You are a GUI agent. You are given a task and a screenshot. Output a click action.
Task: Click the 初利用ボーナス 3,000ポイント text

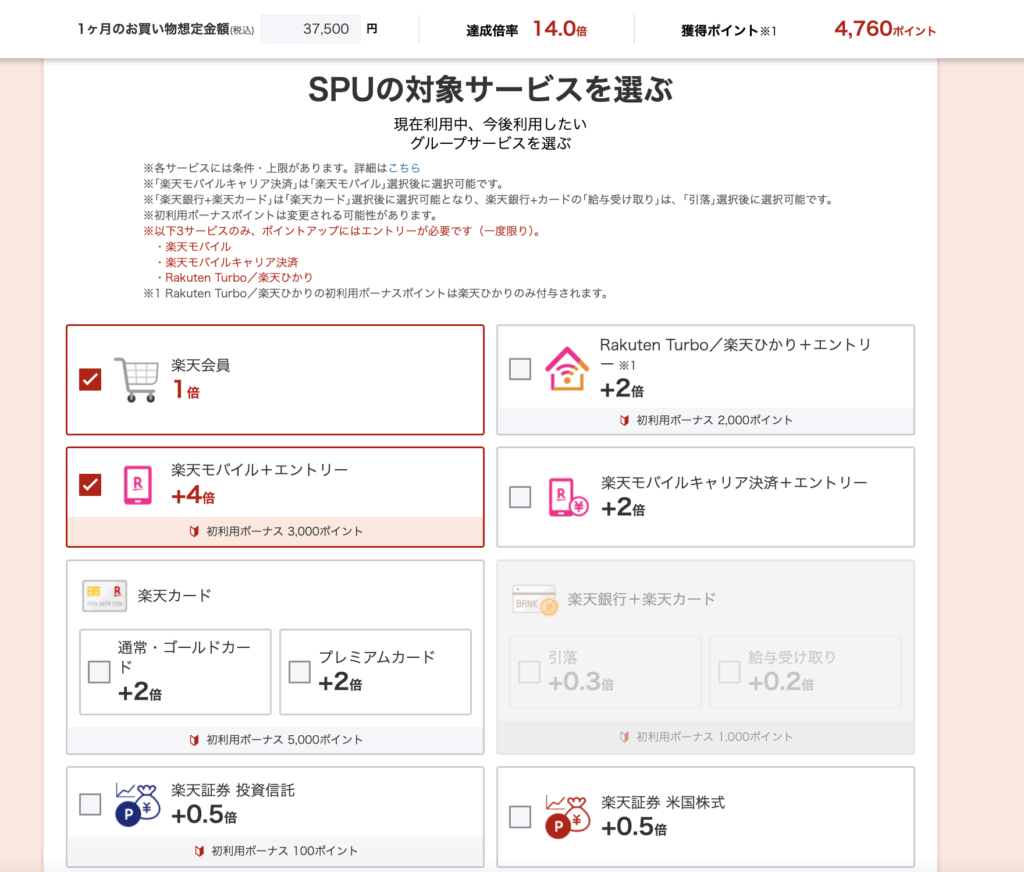[284, 532]
